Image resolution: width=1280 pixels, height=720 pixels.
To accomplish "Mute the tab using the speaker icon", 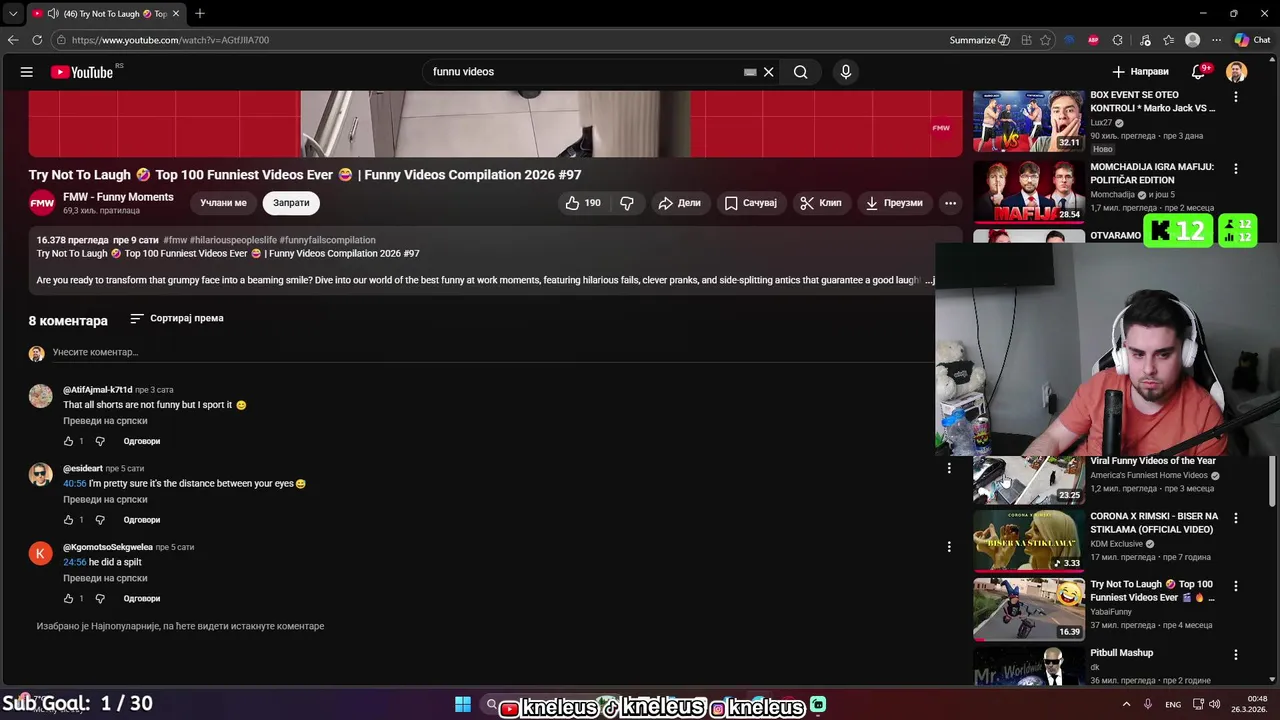I will [53, 14].
